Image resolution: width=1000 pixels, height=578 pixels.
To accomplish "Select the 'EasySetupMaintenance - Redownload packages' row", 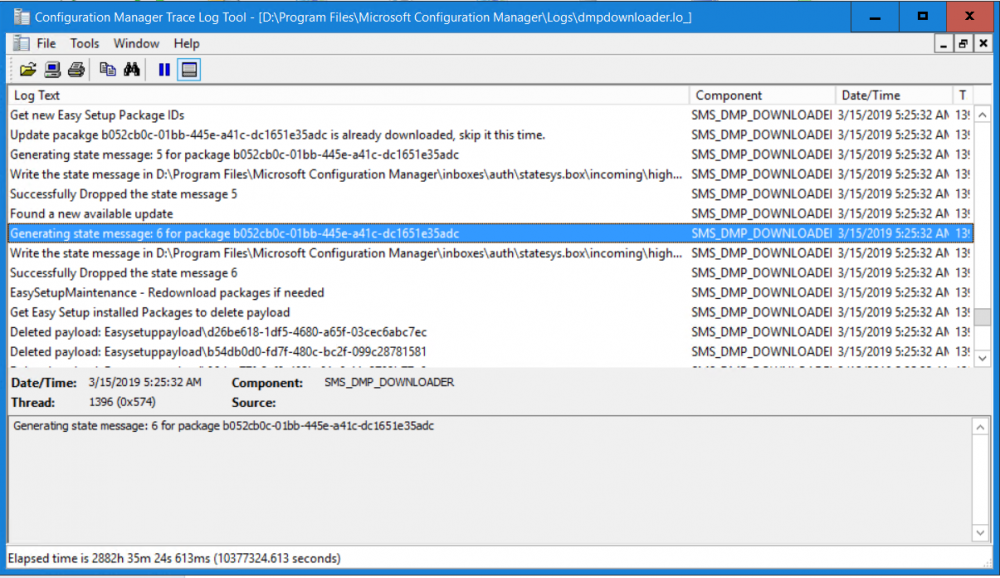I will pyautogui.click(x=490, y=293).
